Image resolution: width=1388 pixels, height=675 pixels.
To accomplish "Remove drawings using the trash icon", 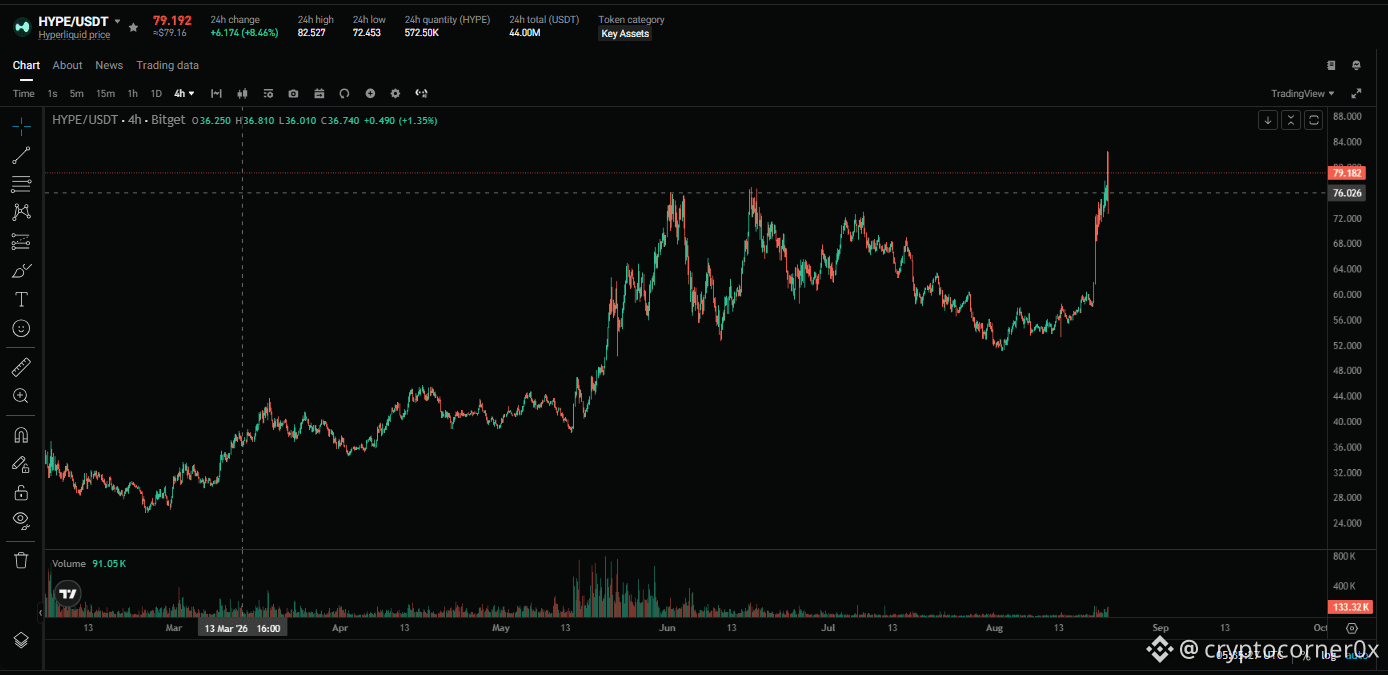I will click(x=21, y=560).
